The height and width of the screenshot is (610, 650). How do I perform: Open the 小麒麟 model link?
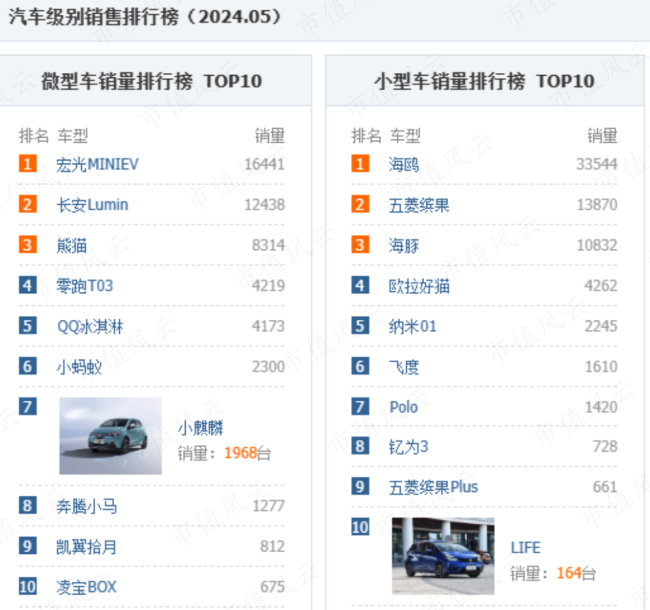[x=201, y=428]
